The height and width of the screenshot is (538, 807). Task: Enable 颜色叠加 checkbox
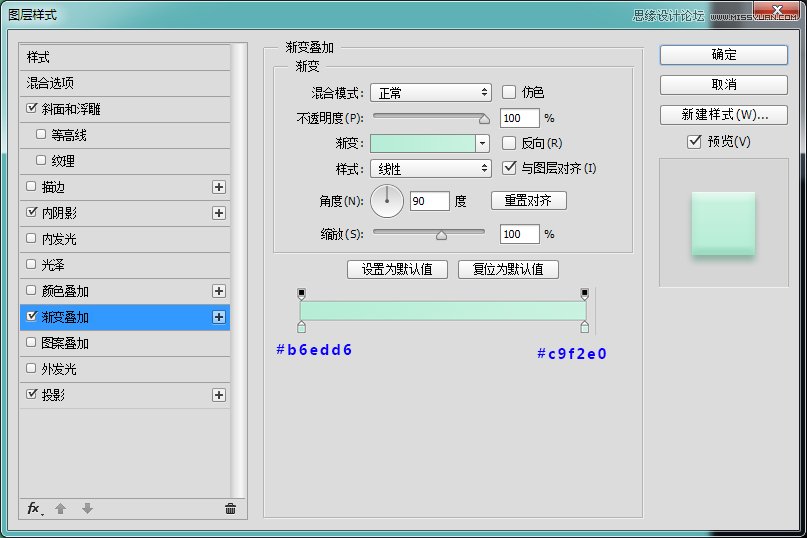click(31, 290)
